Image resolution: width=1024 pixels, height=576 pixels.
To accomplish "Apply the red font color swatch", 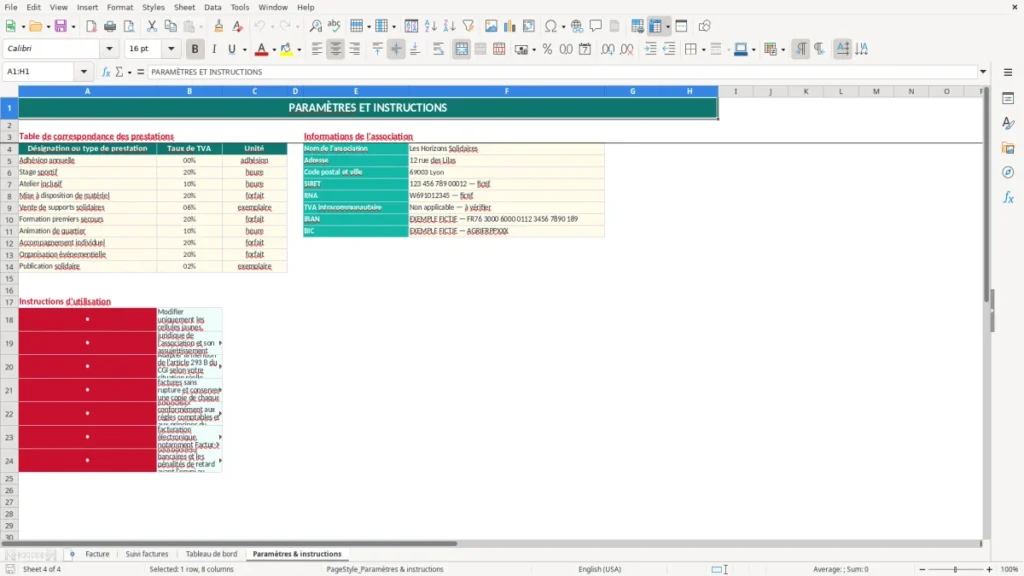I will (x=261, y=49).
